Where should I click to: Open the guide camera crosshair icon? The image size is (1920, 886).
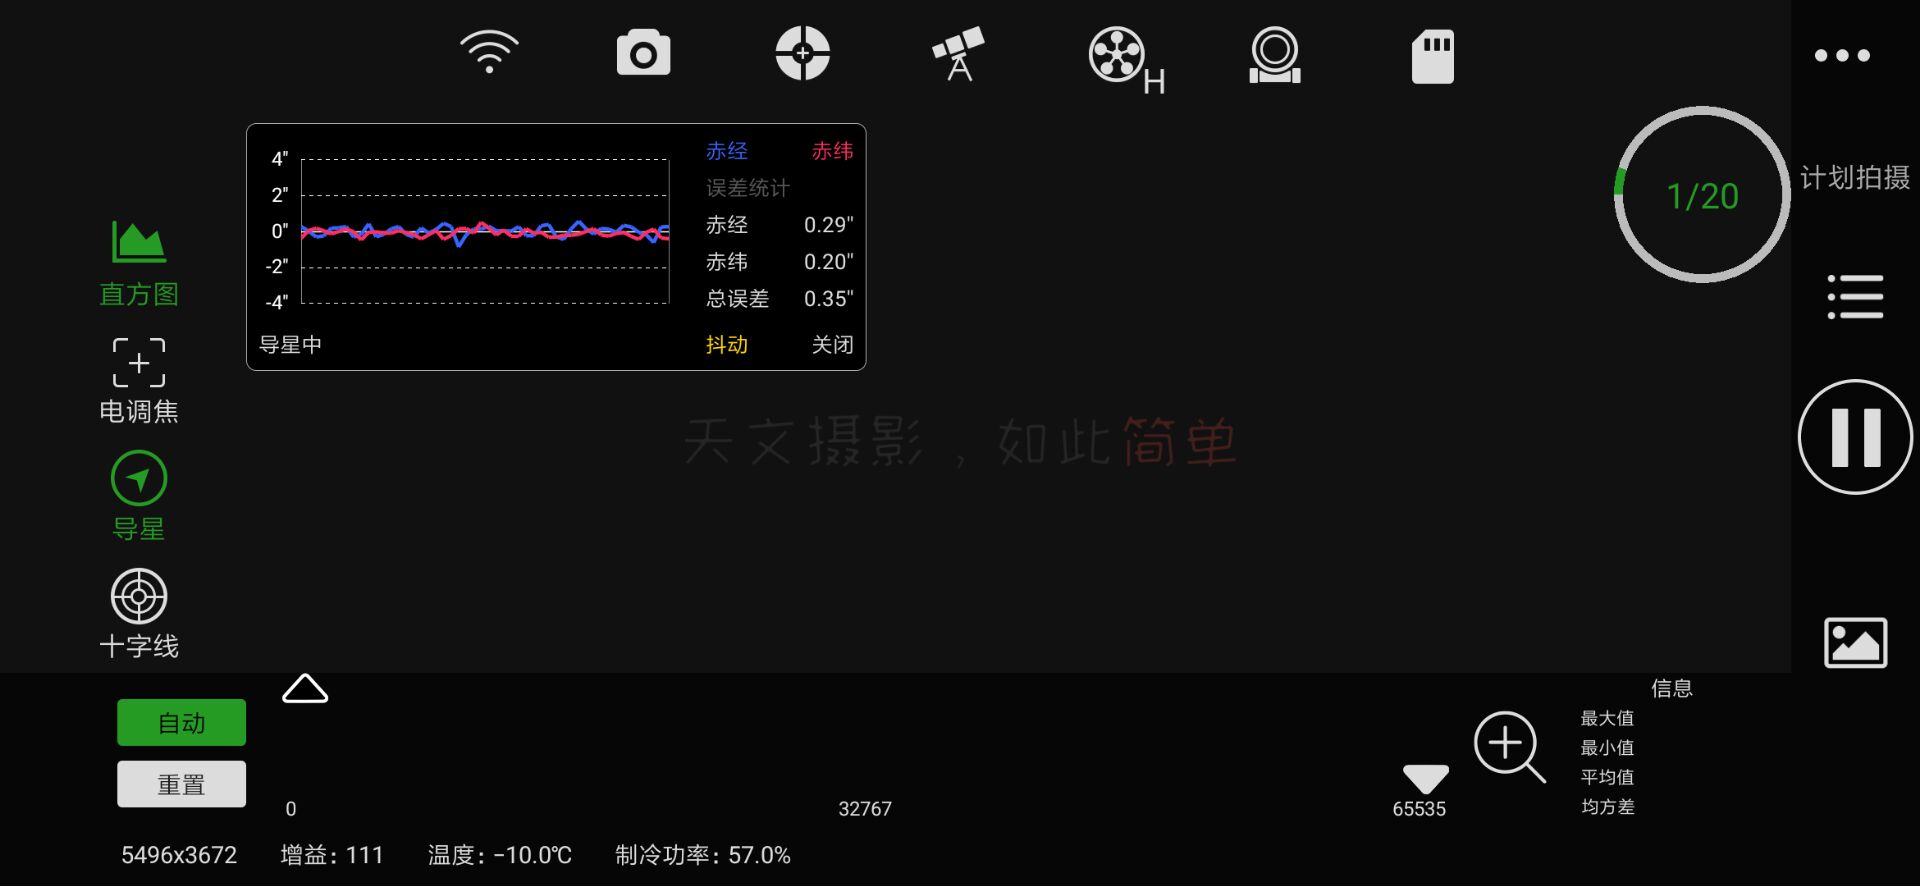pos(802,53)
